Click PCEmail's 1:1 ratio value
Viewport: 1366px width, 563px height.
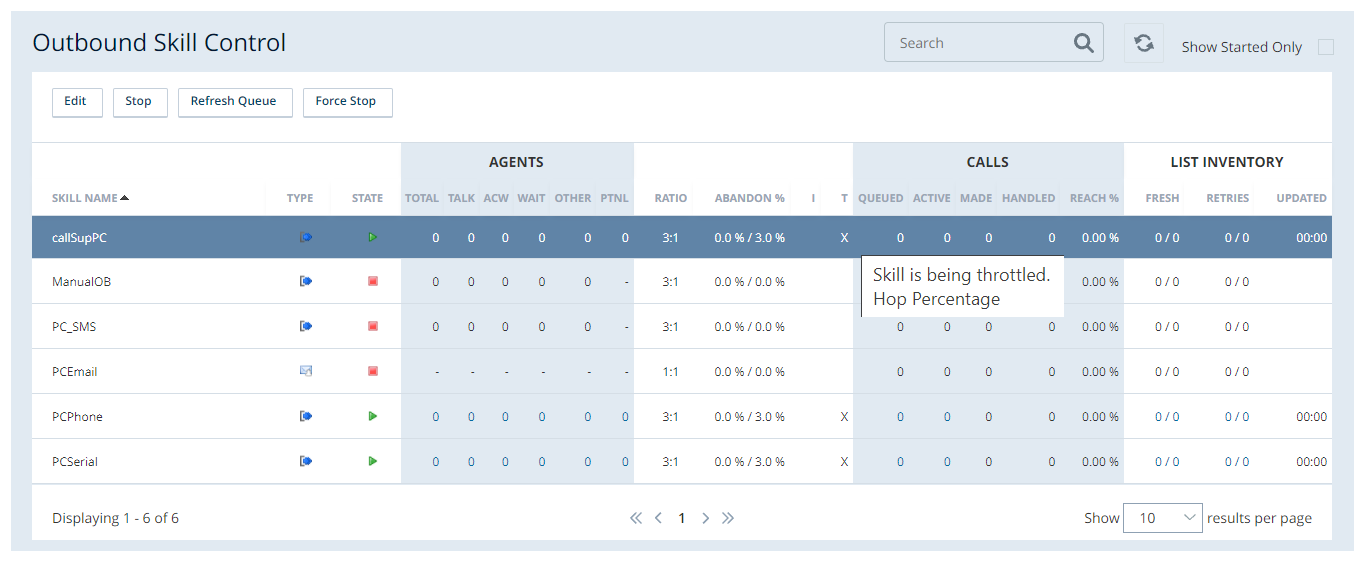click(x=670, y=372)
